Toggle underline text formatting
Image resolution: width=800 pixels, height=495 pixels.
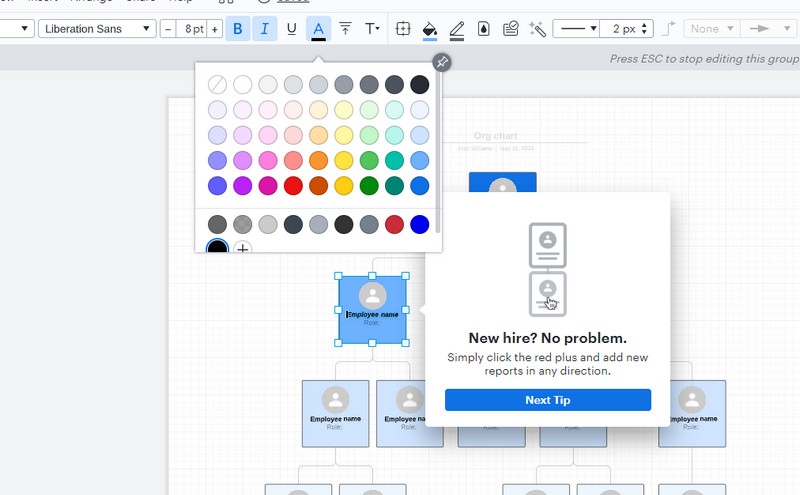tap(292, 29)
